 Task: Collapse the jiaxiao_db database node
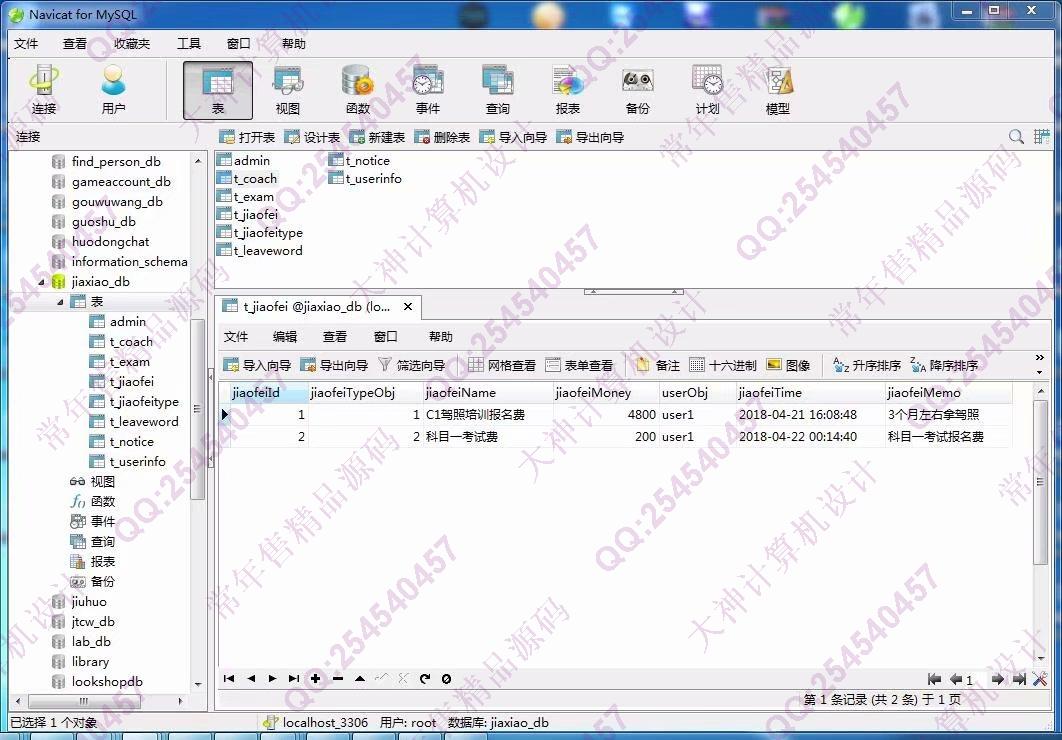[41, 282]
